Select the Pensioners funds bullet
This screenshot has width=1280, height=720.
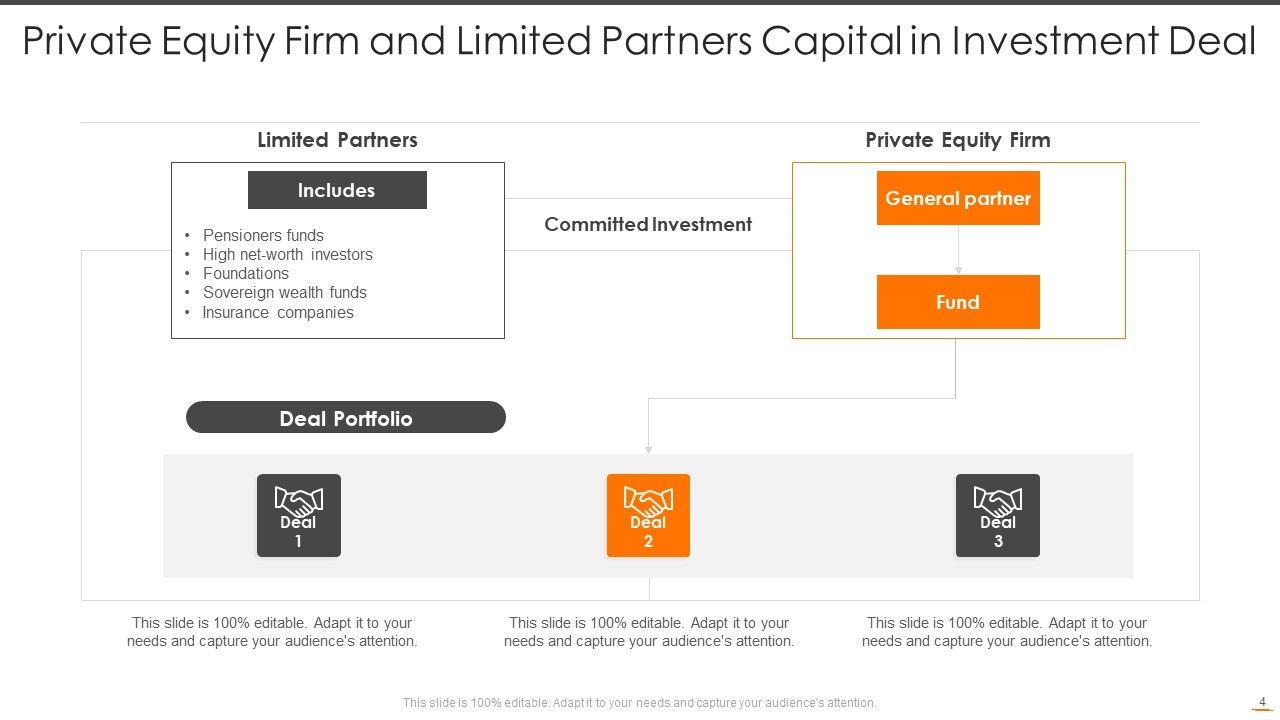tap(263, 235)
